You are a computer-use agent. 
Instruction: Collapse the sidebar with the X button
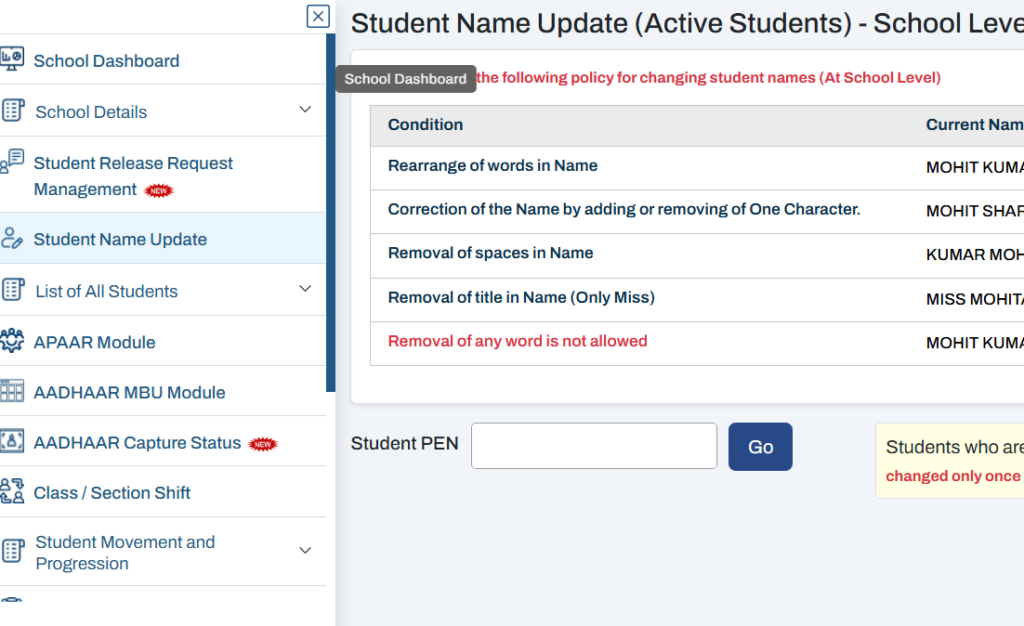click(x=317, y=16)
